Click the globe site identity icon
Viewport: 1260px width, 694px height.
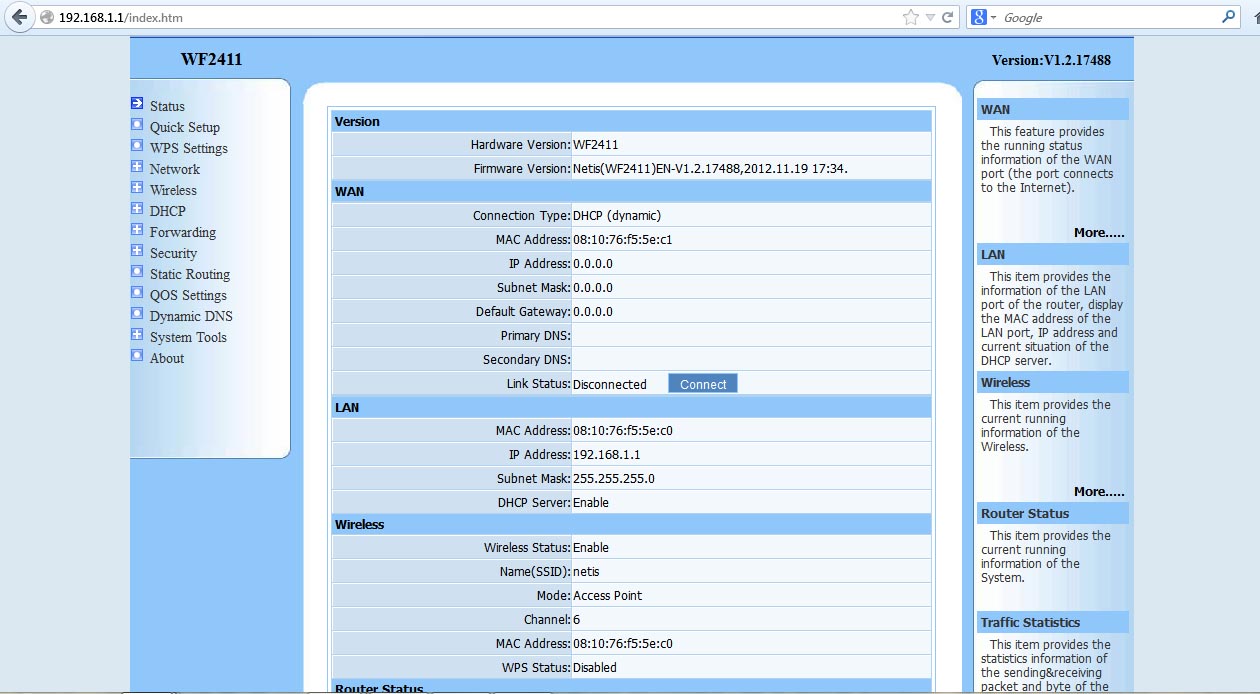click(x=46, y=18)
